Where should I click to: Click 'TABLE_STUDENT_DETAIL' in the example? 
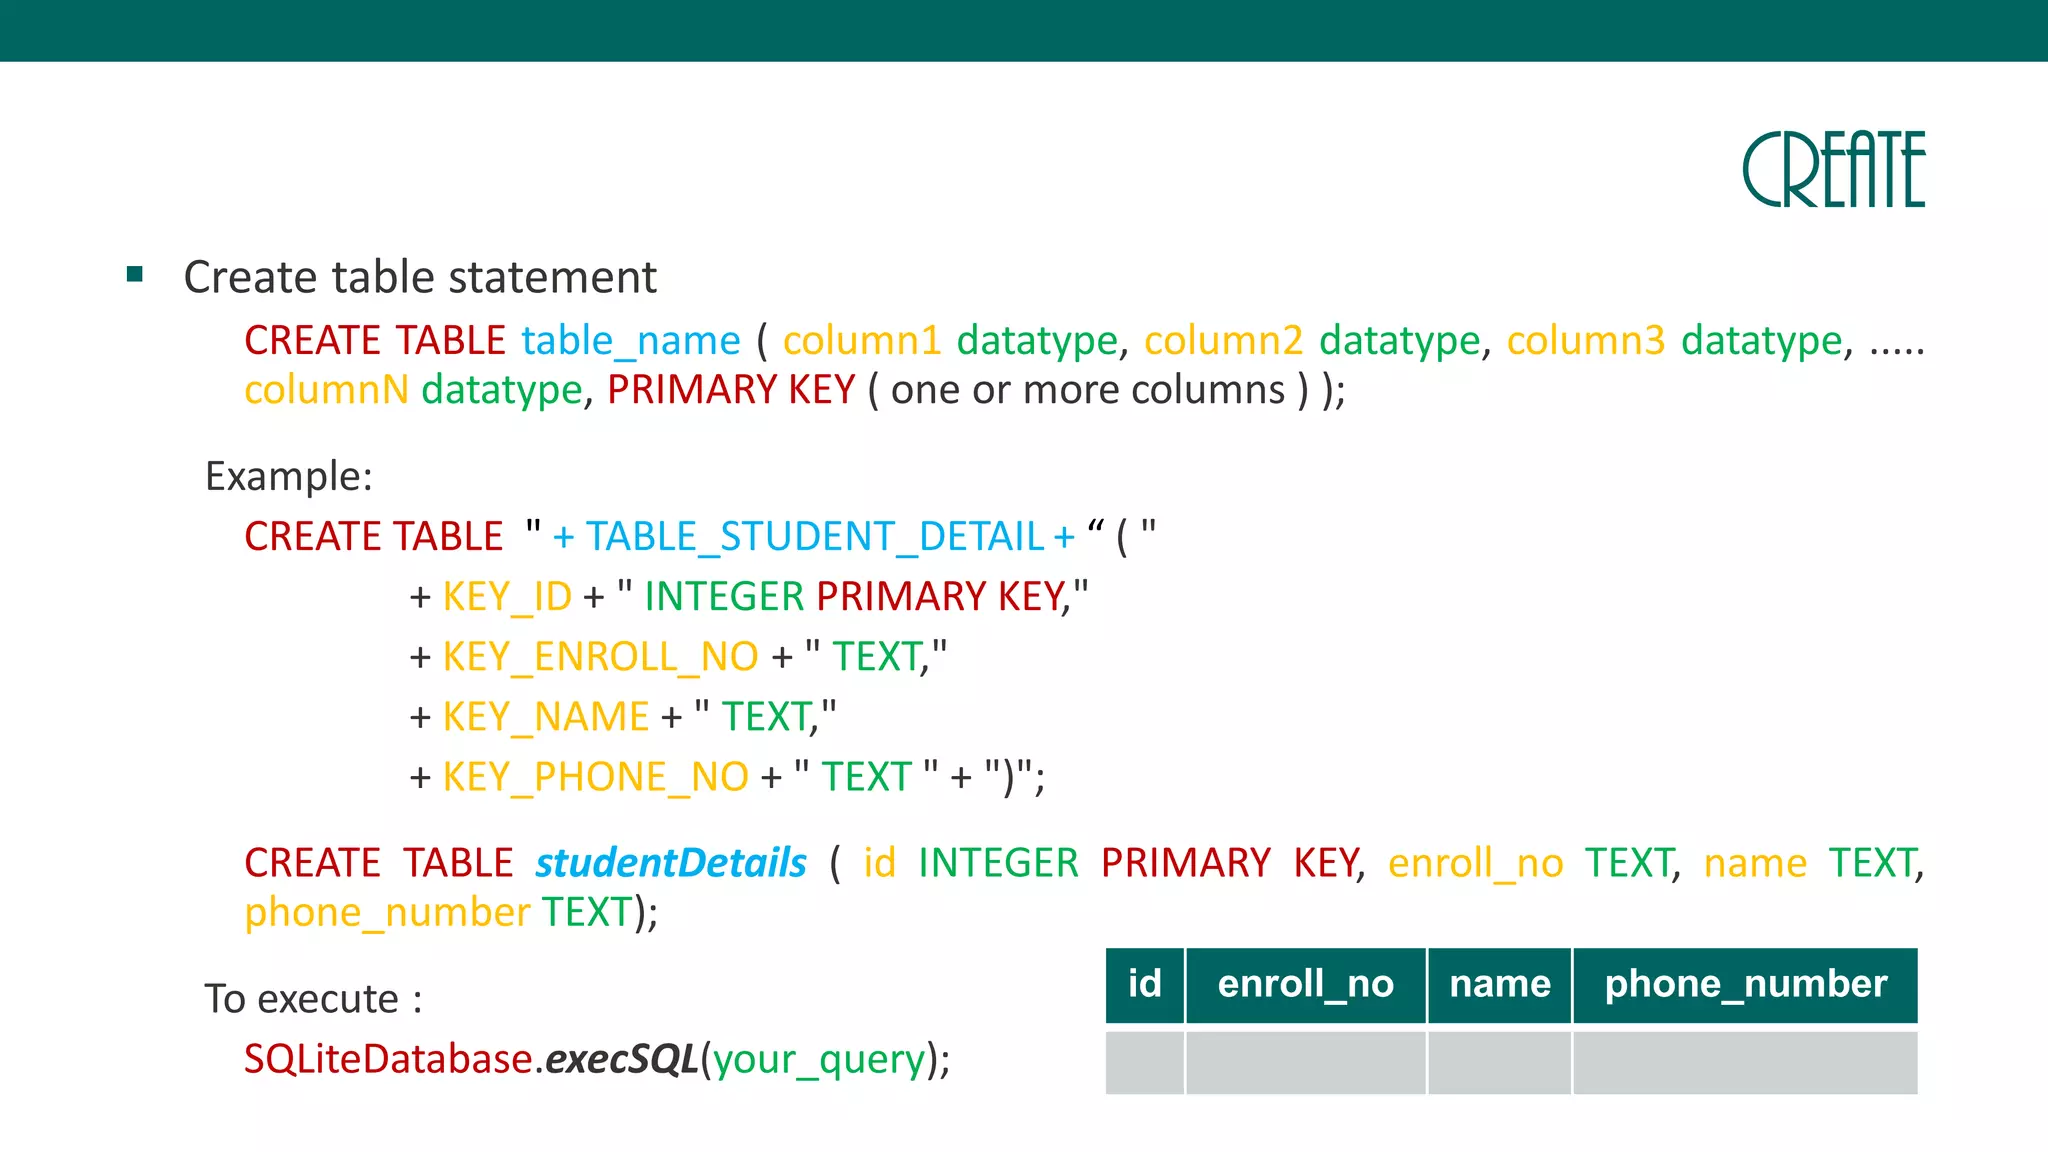815,537
